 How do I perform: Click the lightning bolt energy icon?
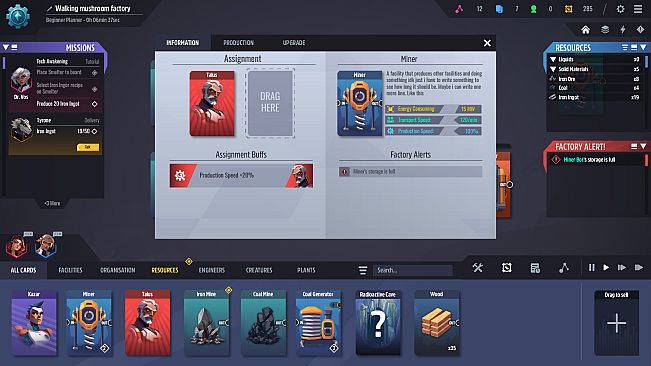623,30
